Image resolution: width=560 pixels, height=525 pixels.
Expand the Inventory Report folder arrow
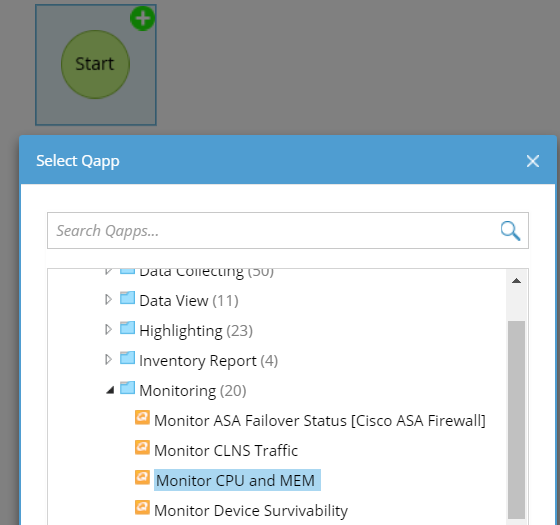pos(108,359)
